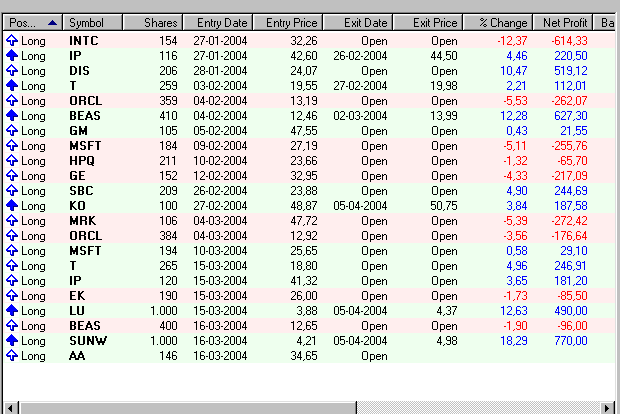Click the arrow icon in the INTC row
The height and width of the screenshot is (414, 620).
[12, 40]
